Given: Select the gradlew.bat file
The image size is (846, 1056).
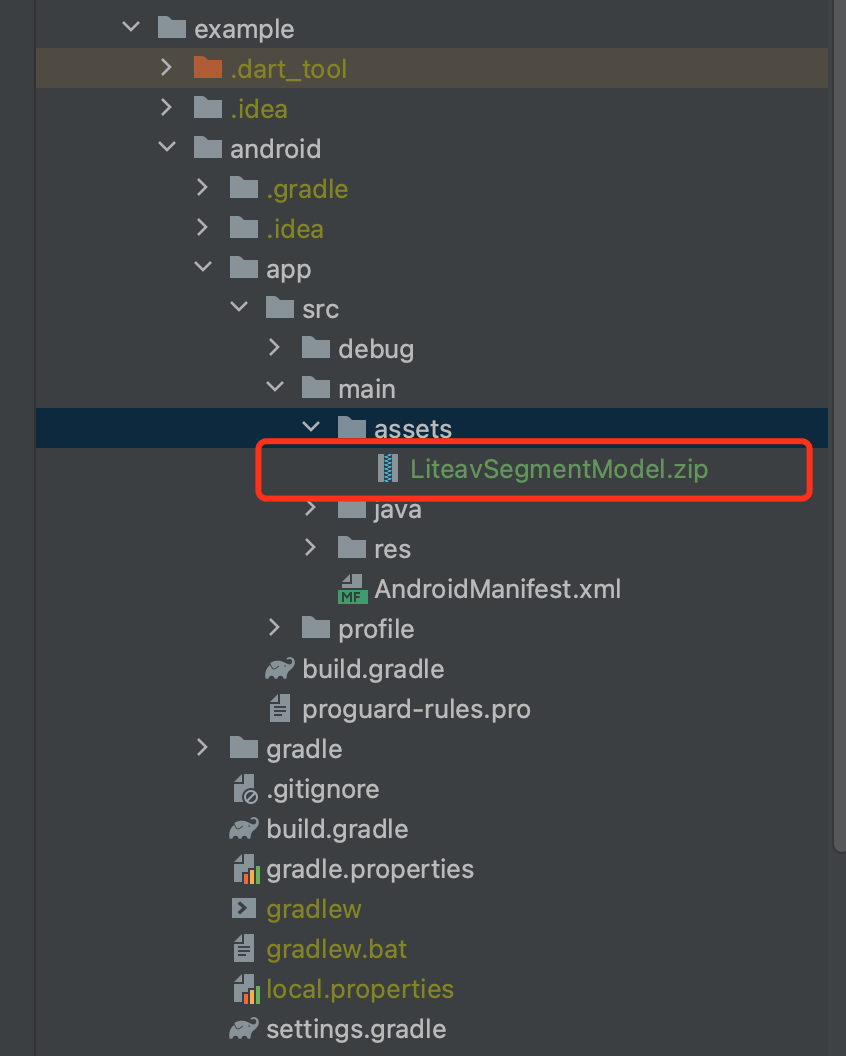Looking at the screenshot, I should click(336, 949).
